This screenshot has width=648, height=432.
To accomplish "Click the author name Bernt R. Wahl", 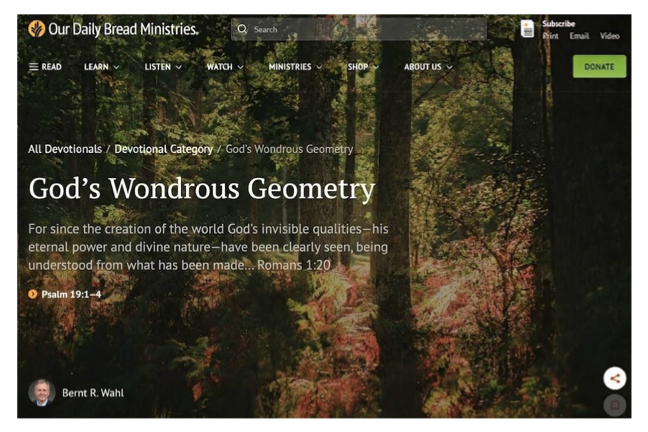I will [93, 393].
